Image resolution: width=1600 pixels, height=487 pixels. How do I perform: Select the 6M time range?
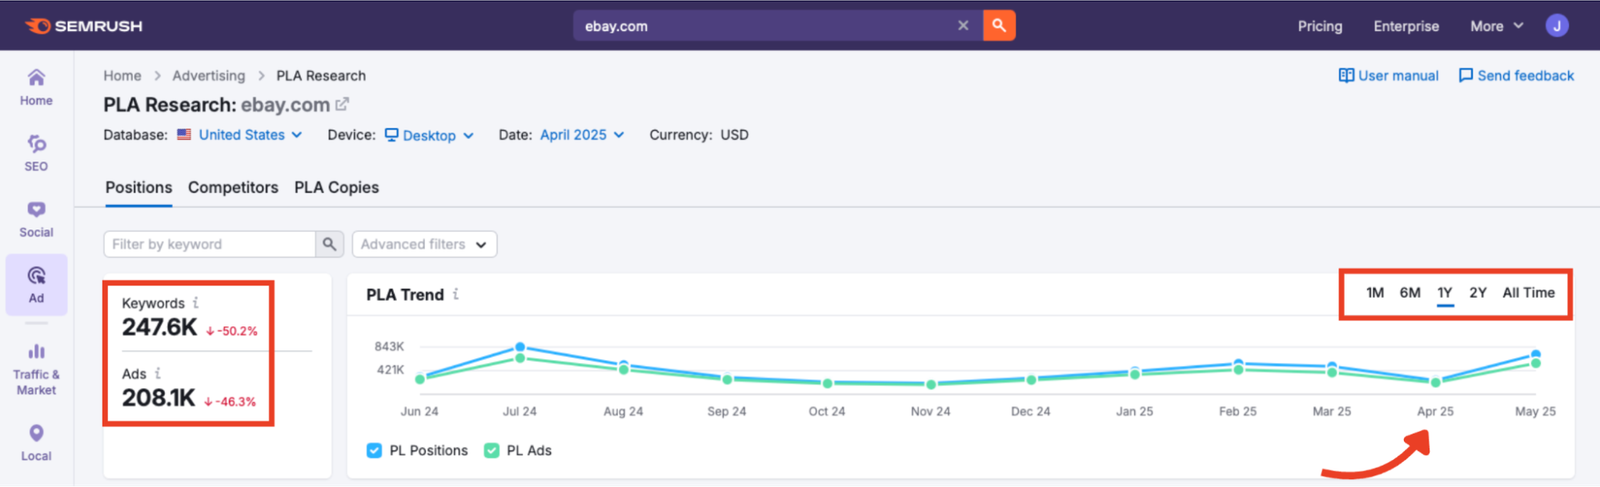[x=1409, y=293]
